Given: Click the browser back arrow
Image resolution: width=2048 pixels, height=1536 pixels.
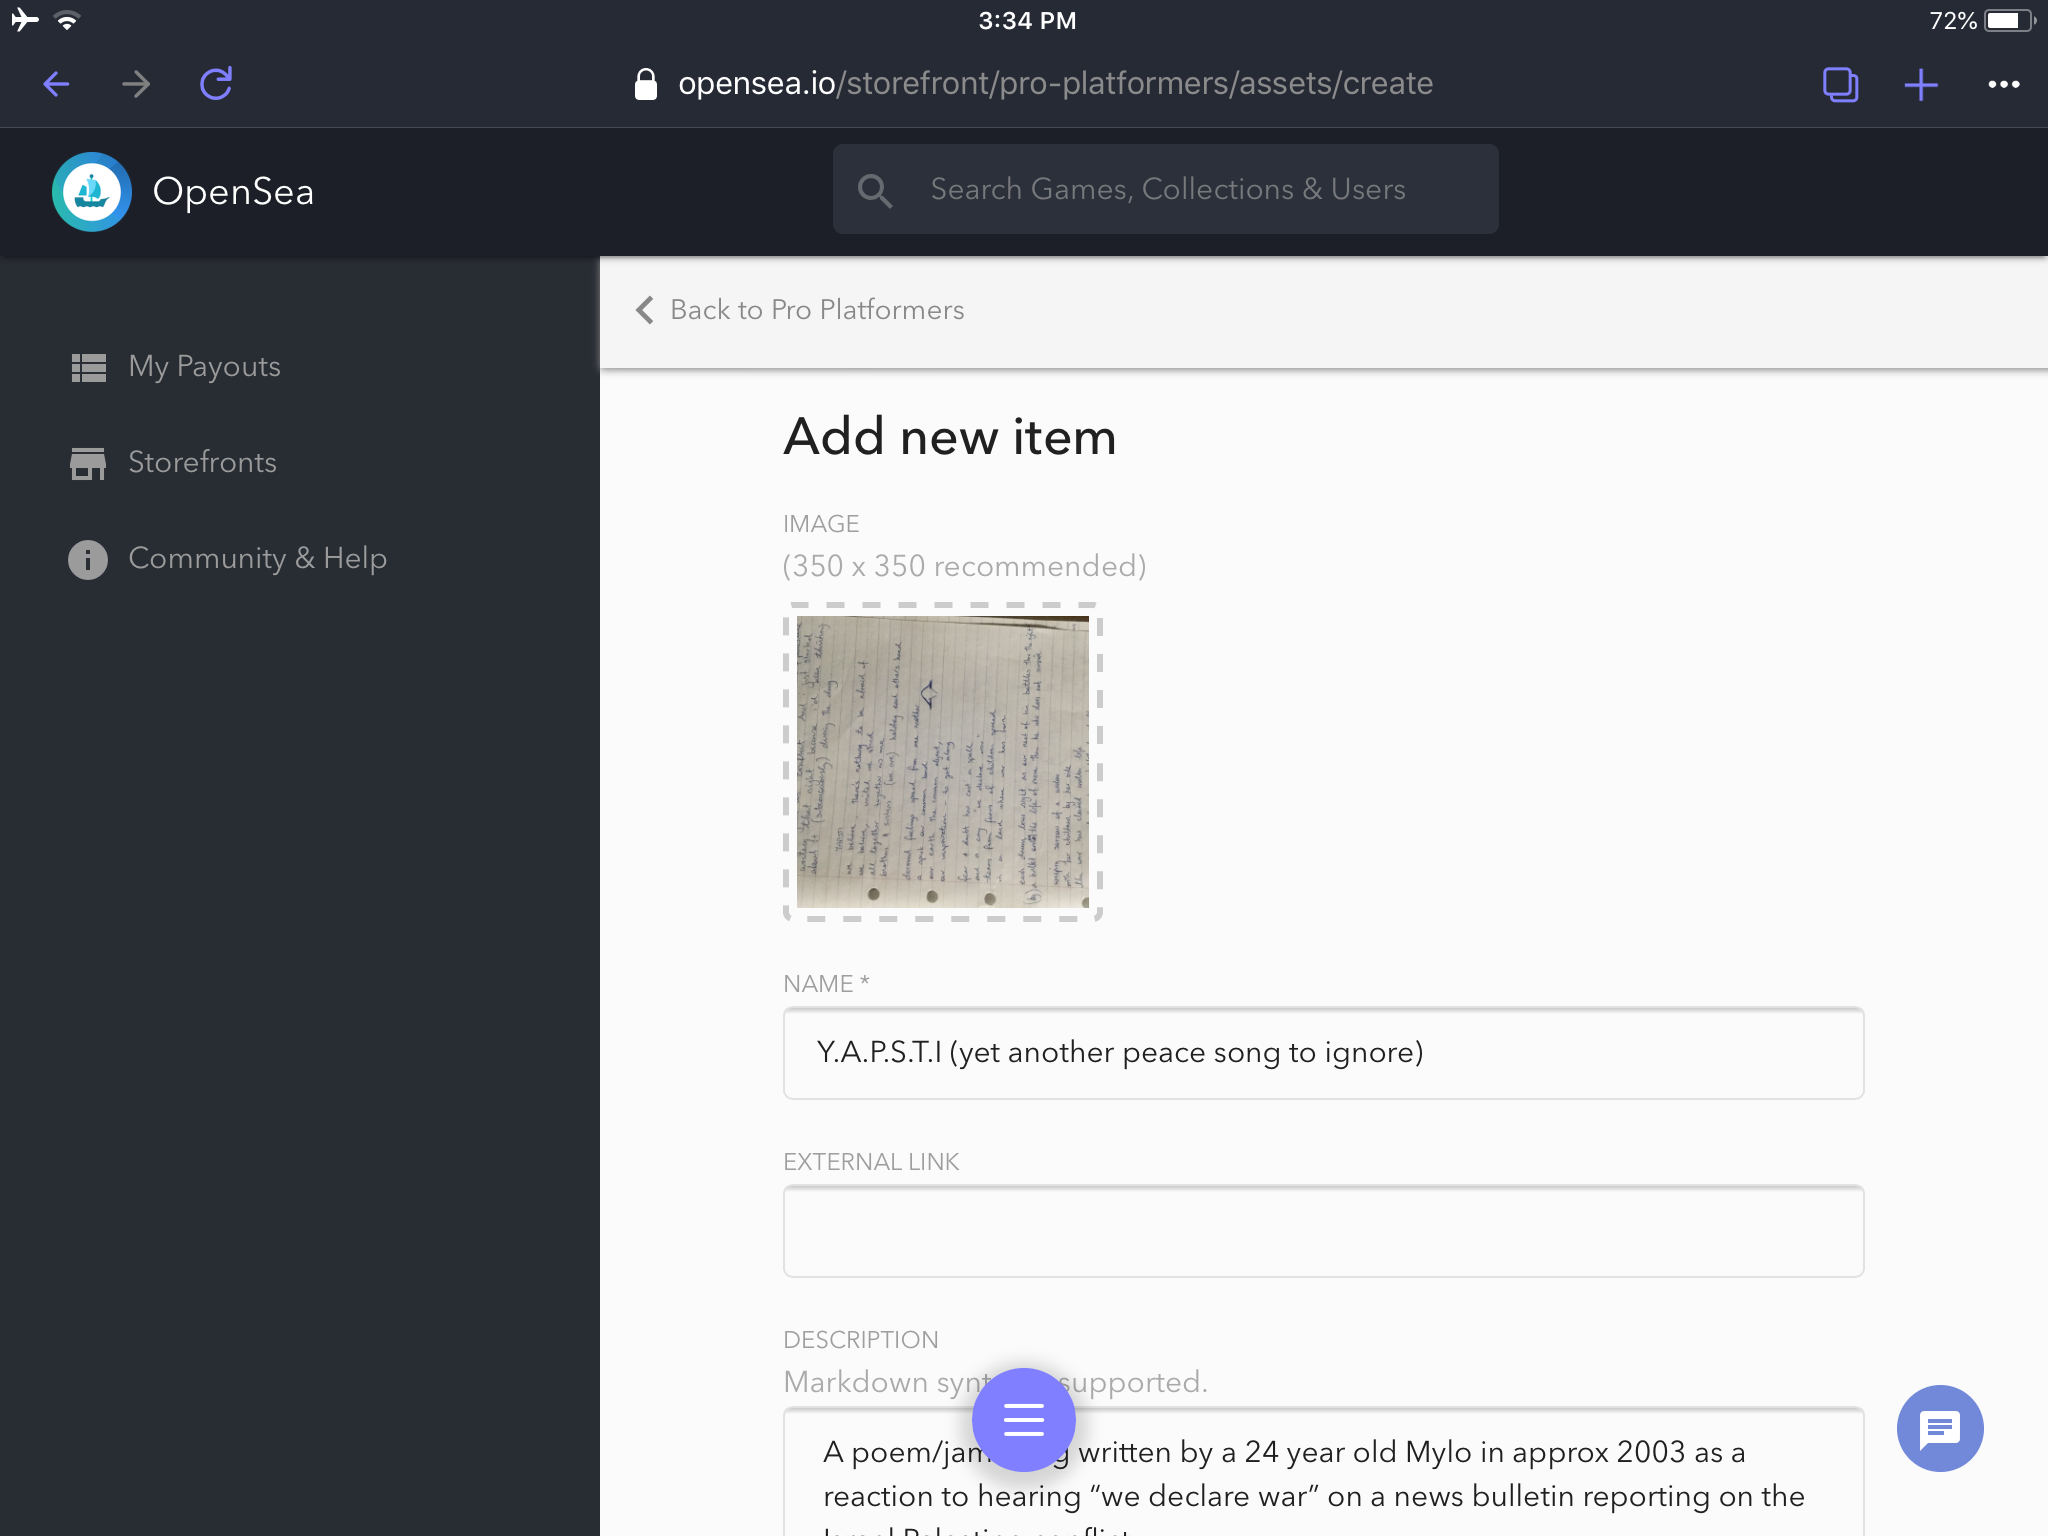Looking at the screenshot, I should [x=57, y=84].
